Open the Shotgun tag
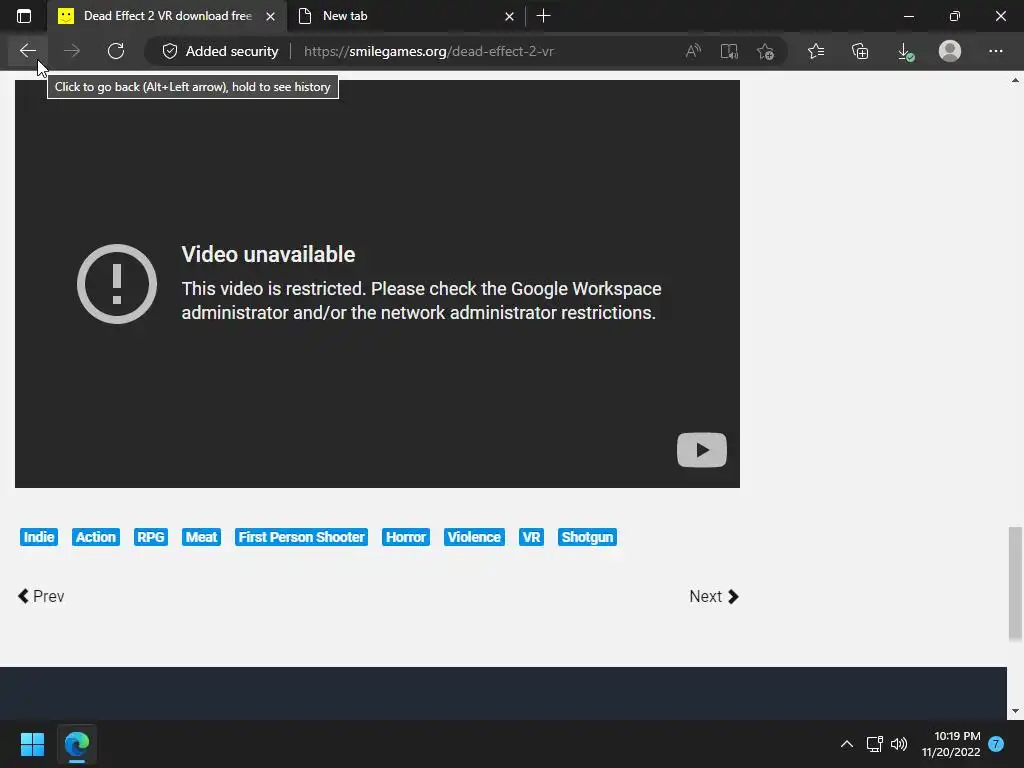Image resolution: width=1024 pixels, height=768 pixels. pyautogui.click(x=587, y=537)
